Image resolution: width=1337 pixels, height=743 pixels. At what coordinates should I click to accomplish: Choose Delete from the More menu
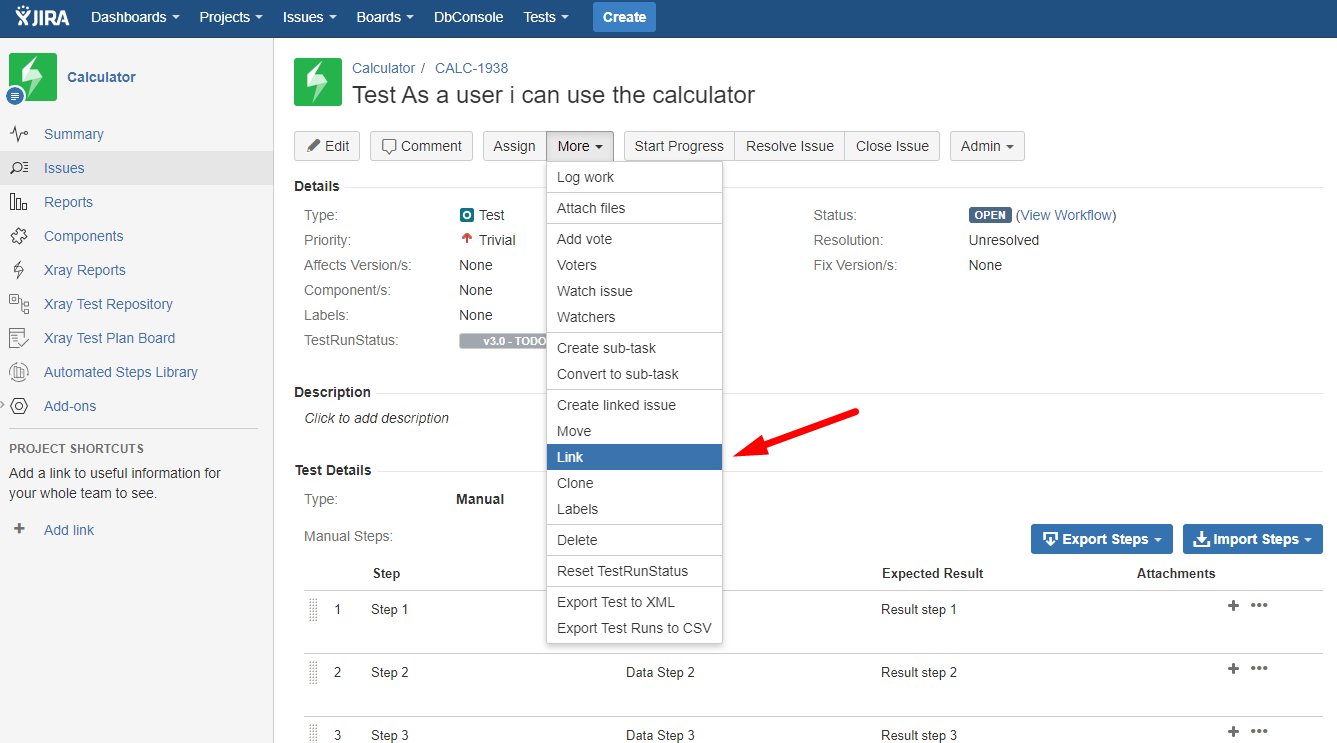click(634, 540)
